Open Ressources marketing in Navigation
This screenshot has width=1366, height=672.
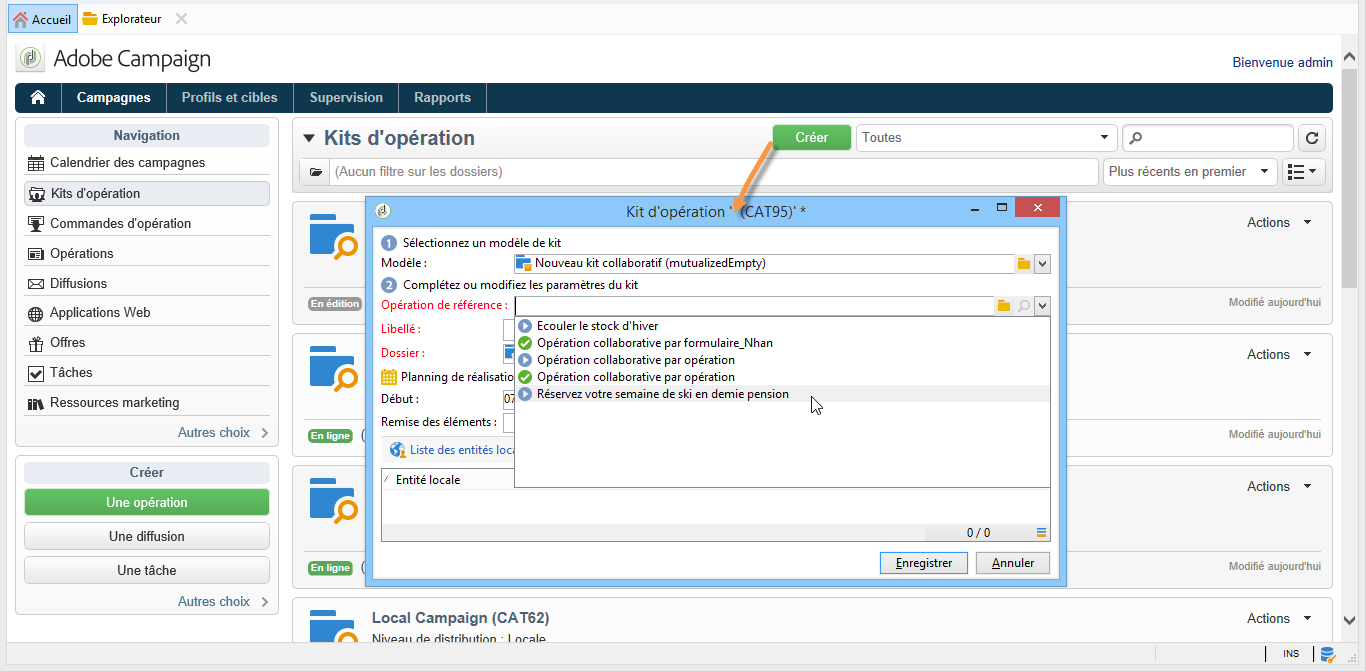(x=146, y=402)
